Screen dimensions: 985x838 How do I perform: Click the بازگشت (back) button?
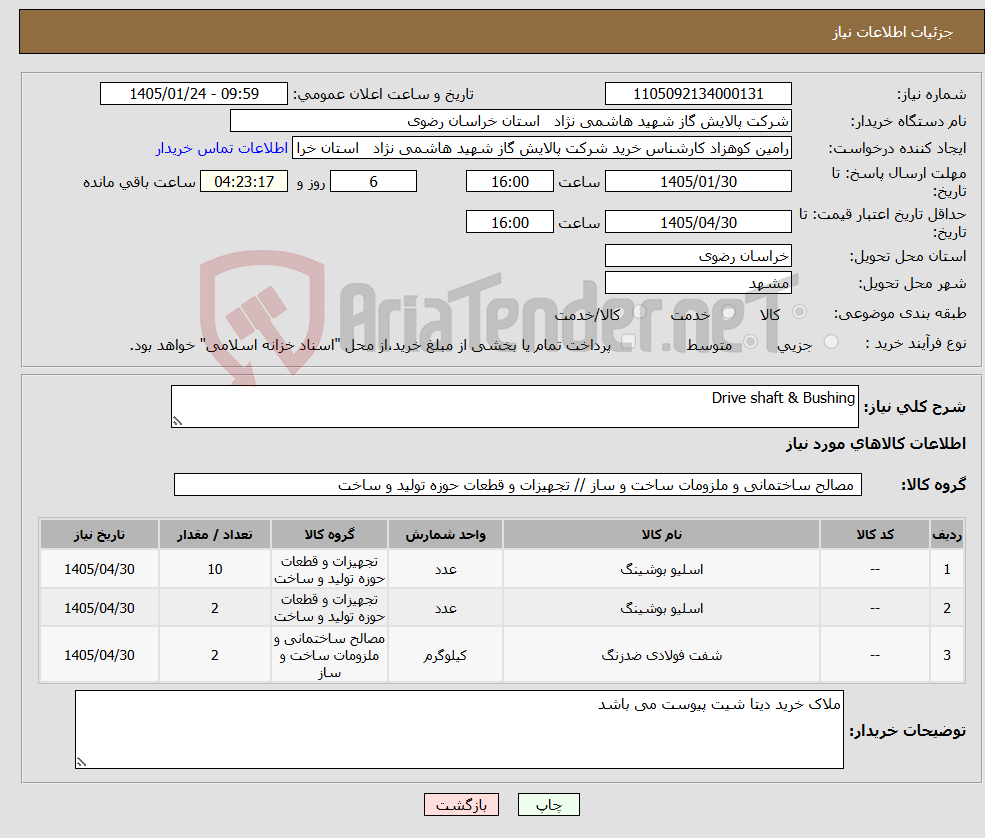tap(461, 805)
